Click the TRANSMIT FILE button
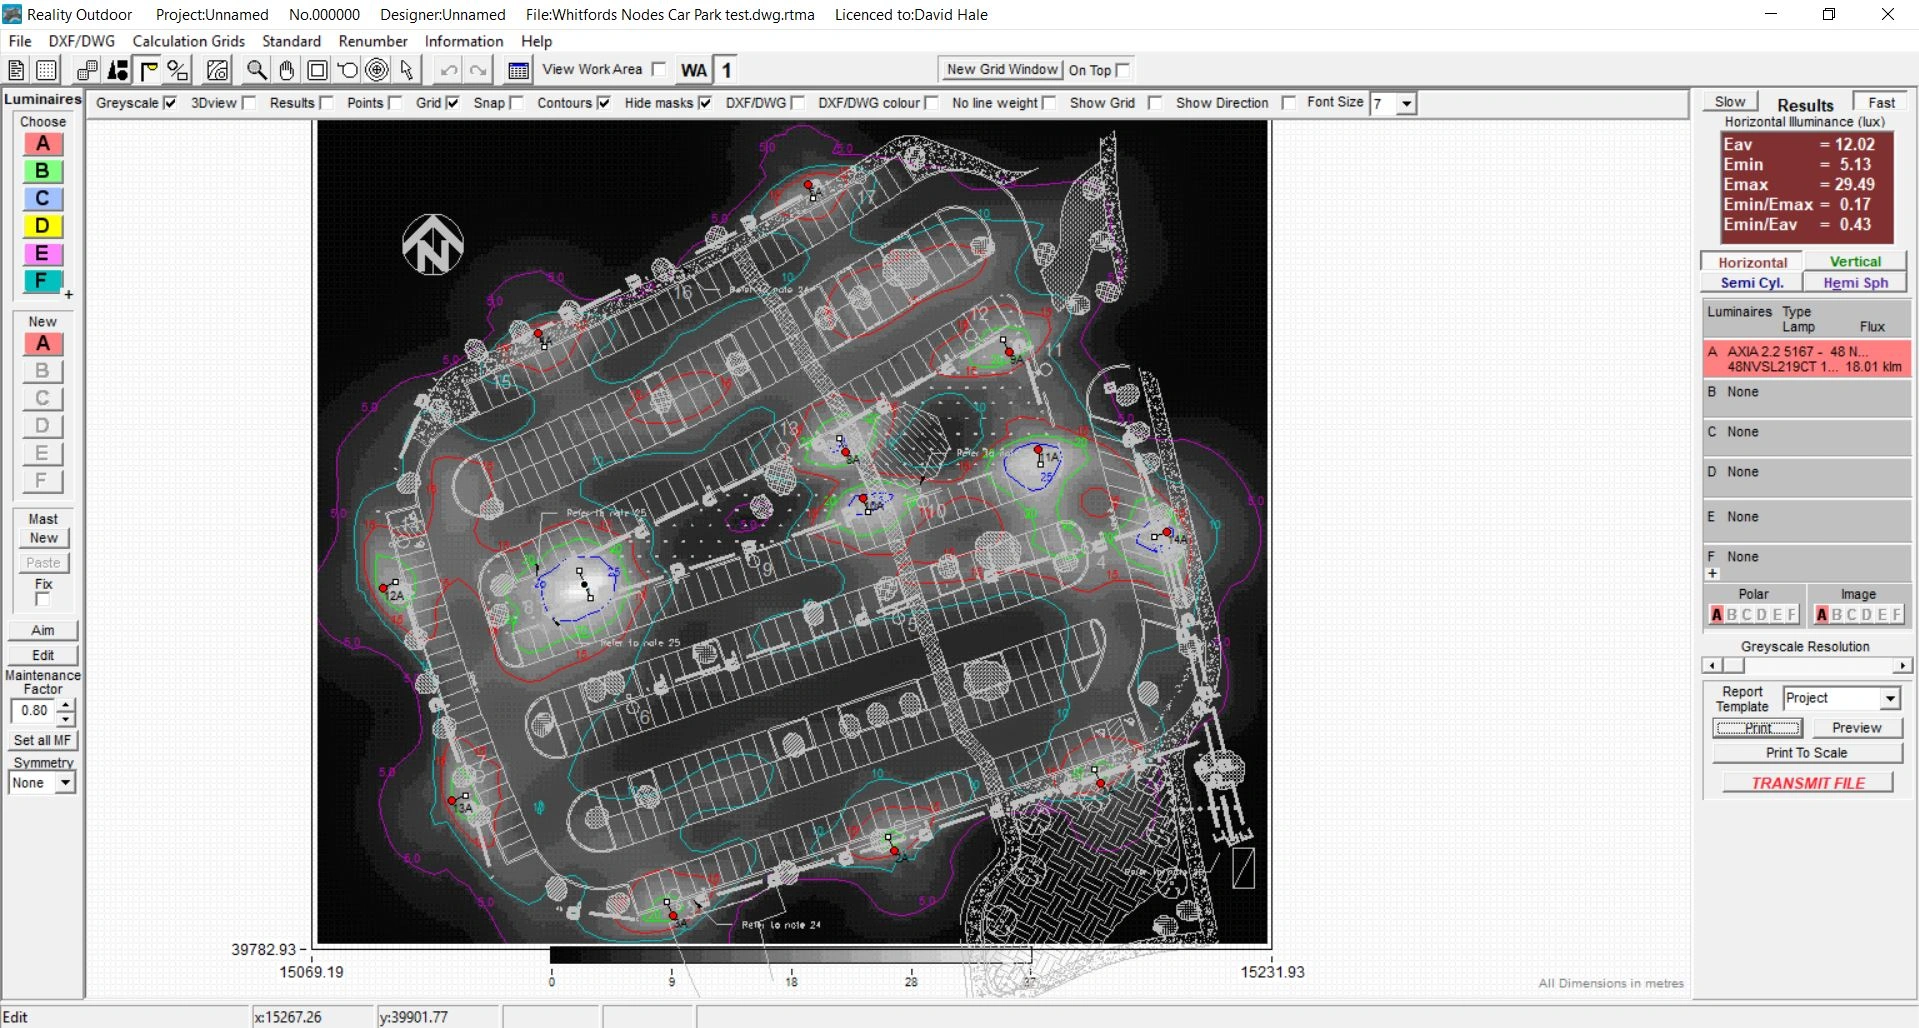Viewport: 1919px width, 1028px height. [1807, 783]
